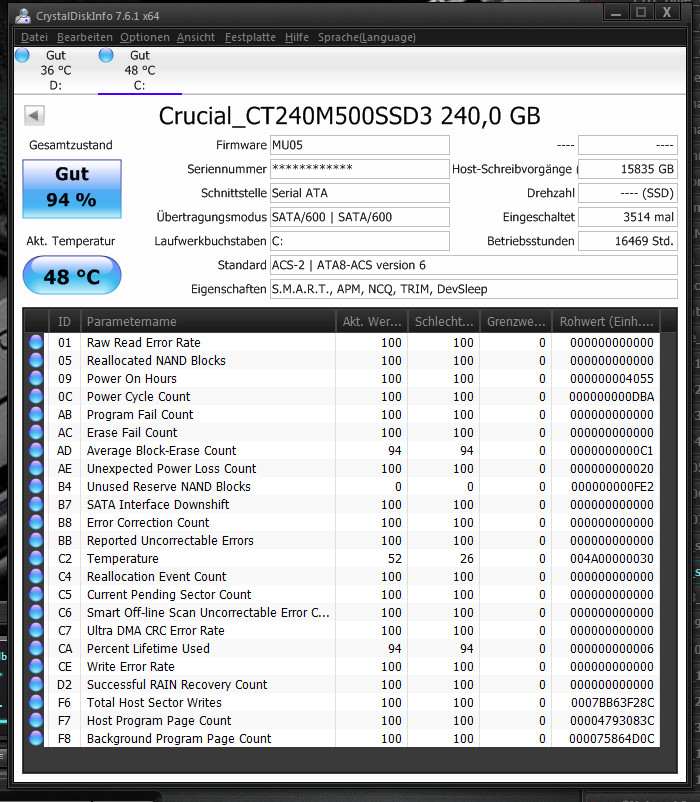Image resolution: width=700 pixels, height=802 pixels.
Task: Select the D: drive tab at 36 °C
Action: (56, 70)
